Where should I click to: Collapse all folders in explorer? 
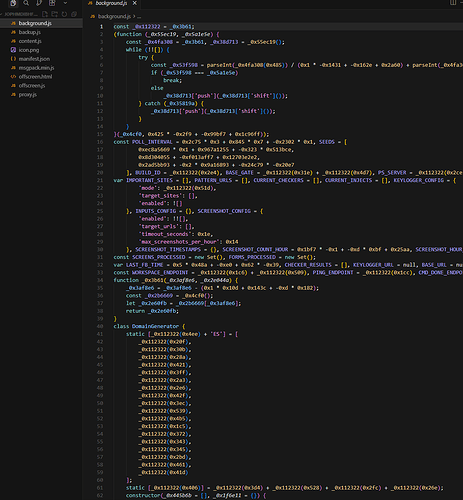74,14
